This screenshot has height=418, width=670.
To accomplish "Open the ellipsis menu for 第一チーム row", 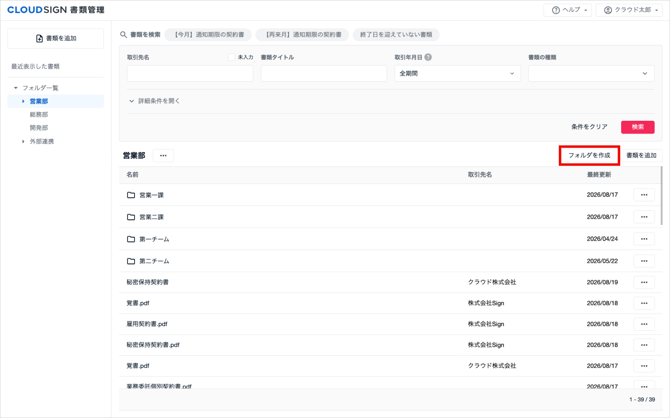I will click(x=644, y=239).
